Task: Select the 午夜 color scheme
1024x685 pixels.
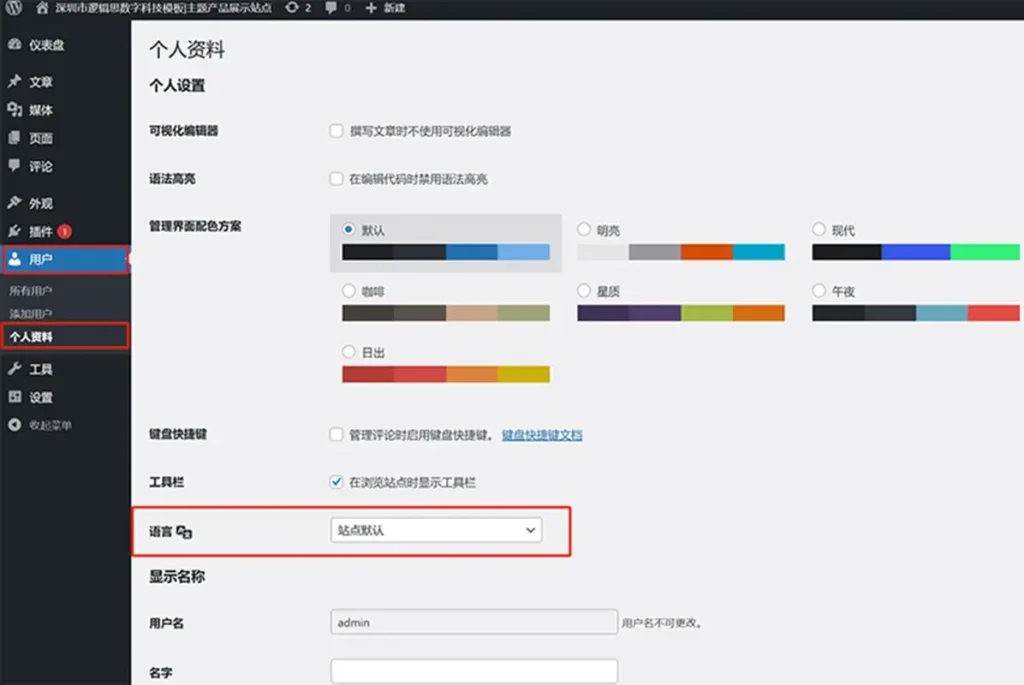Action: [x=819, y=290]
